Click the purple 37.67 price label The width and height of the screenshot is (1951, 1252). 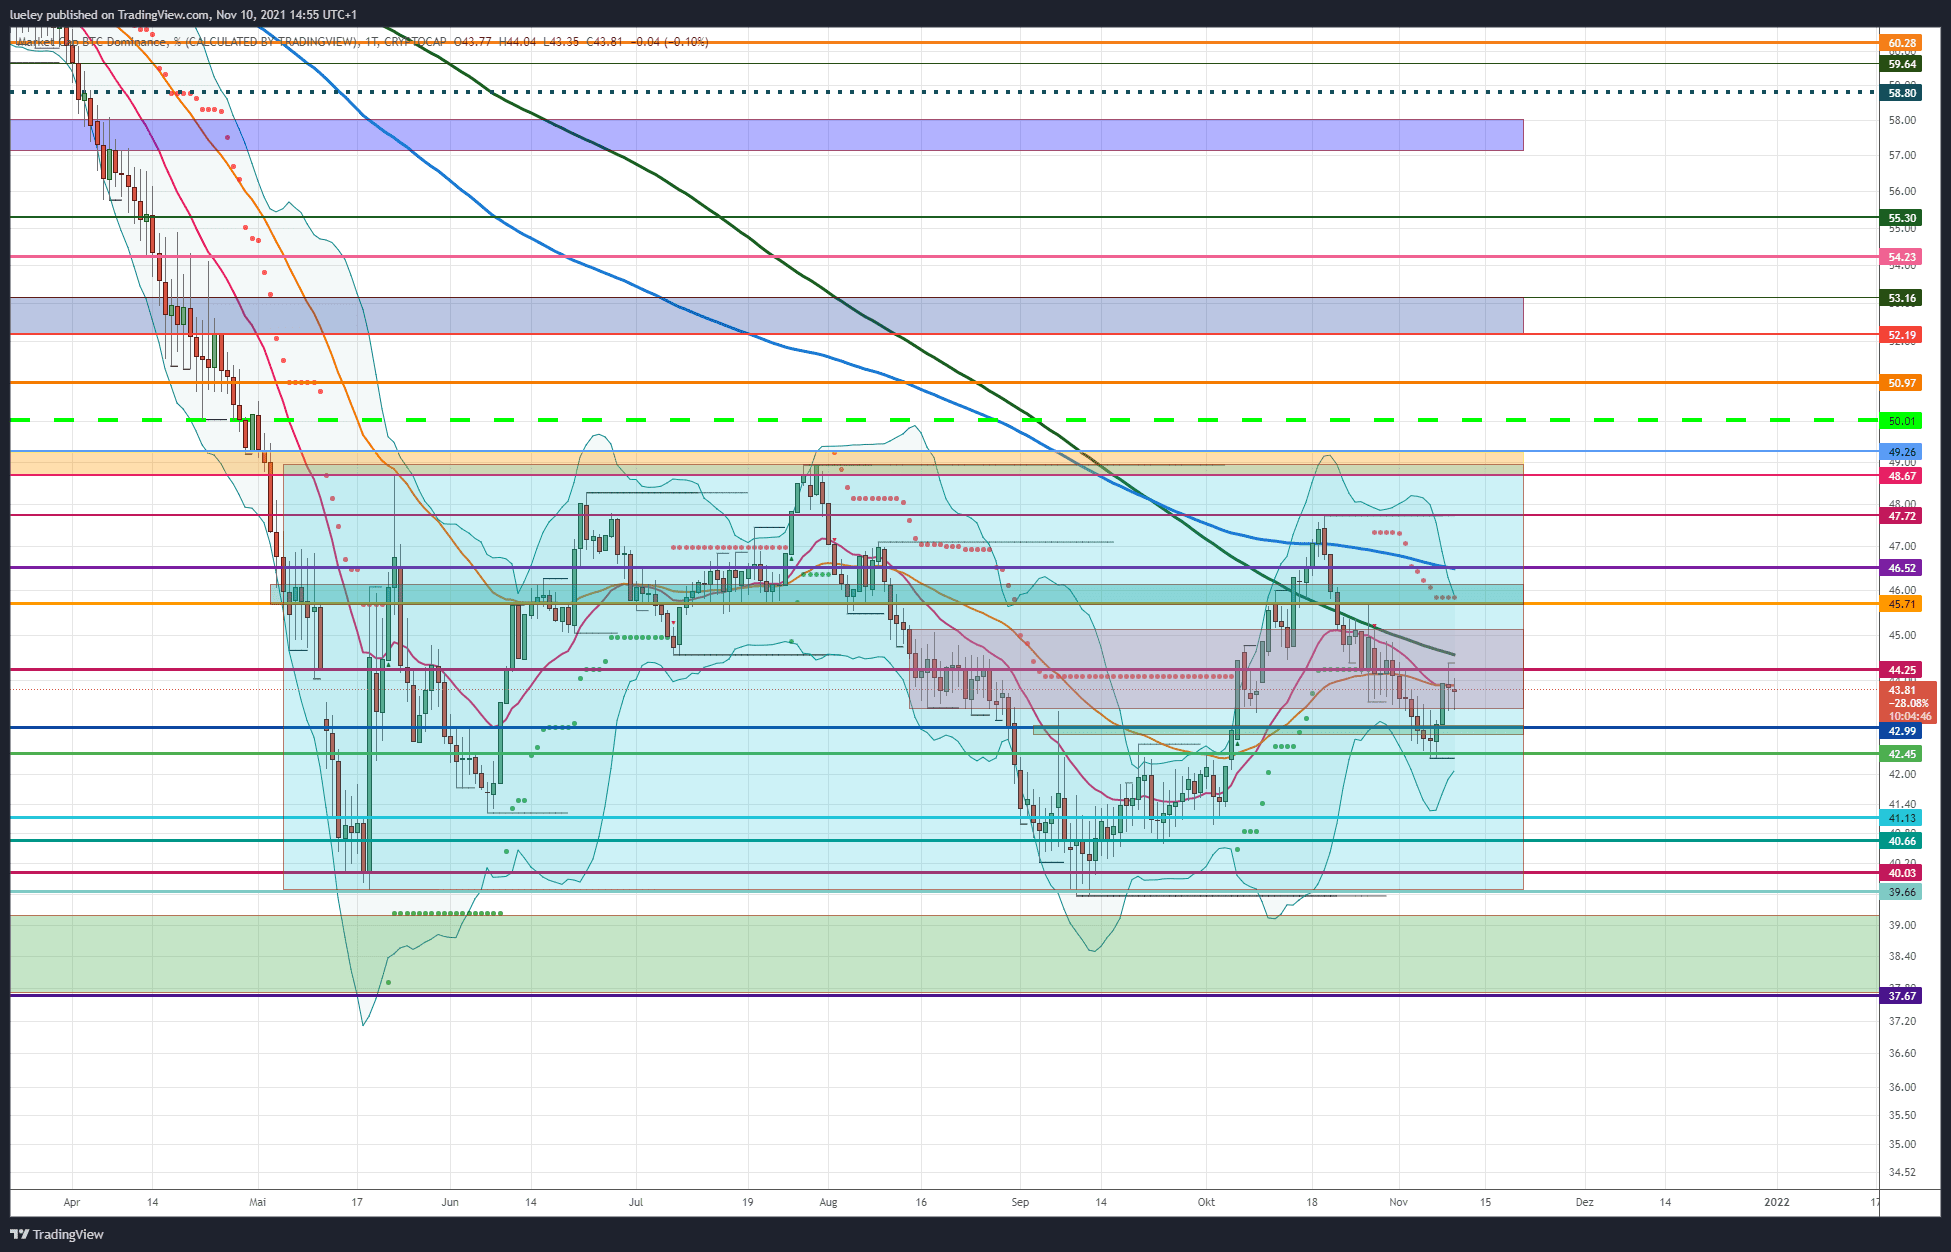pyautogui.click(x=1902, y=996)
